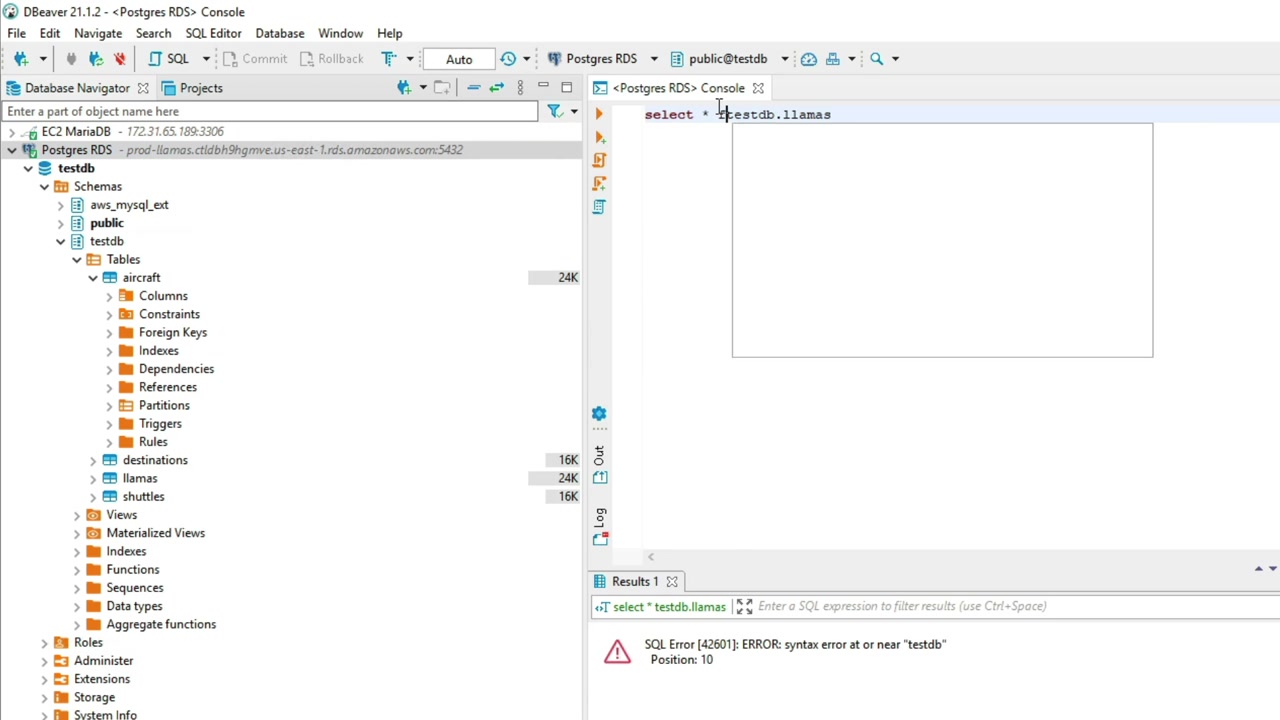Open the Database menu
The image size is (1280, 720).
(x=280, y=33)
